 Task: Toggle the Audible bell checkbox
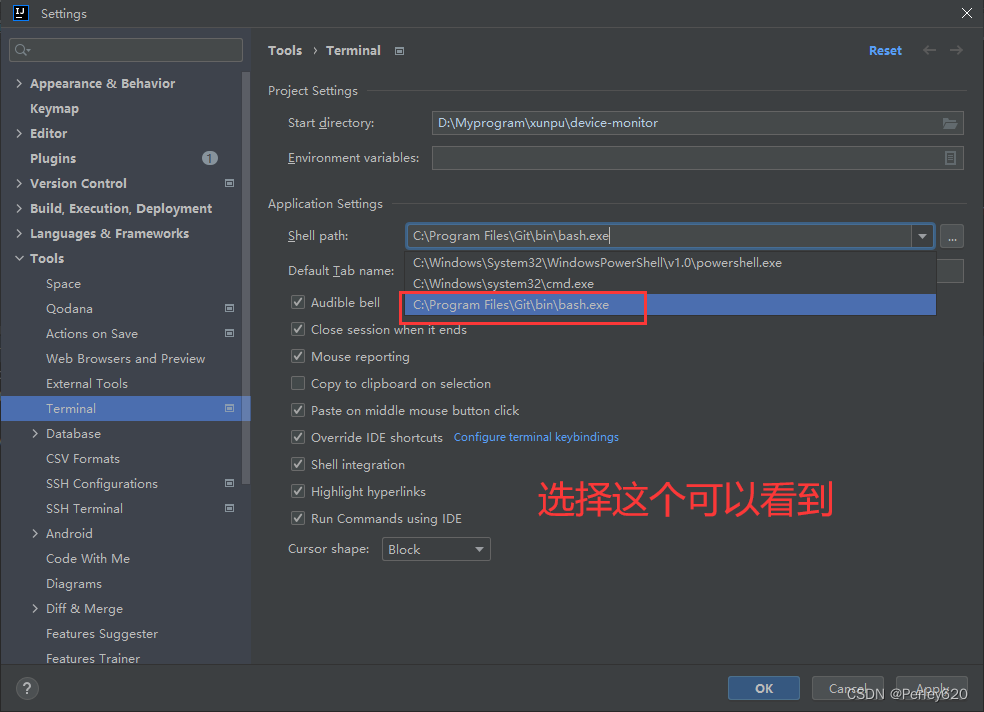(x=298, y=302)
